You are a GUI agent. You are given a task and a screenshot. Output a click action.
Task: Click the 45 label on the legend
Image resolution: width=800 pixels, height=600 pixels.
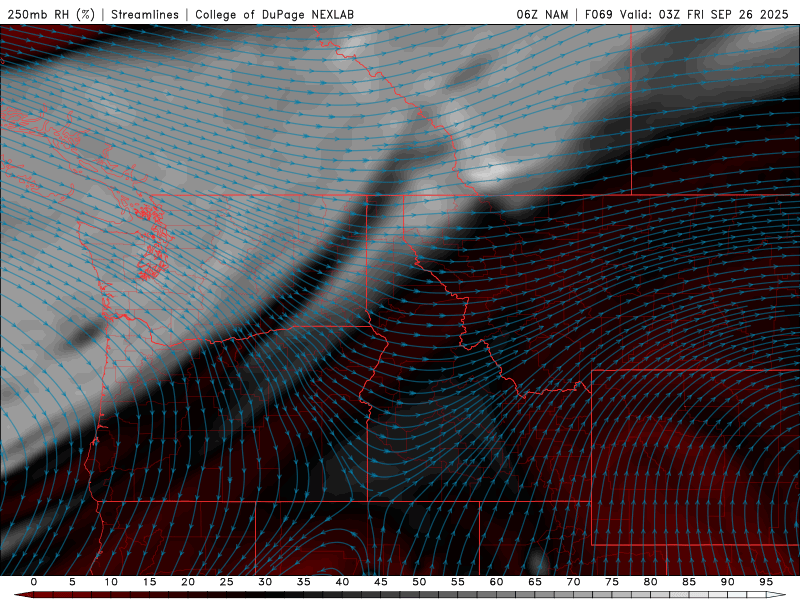(381, 582)
